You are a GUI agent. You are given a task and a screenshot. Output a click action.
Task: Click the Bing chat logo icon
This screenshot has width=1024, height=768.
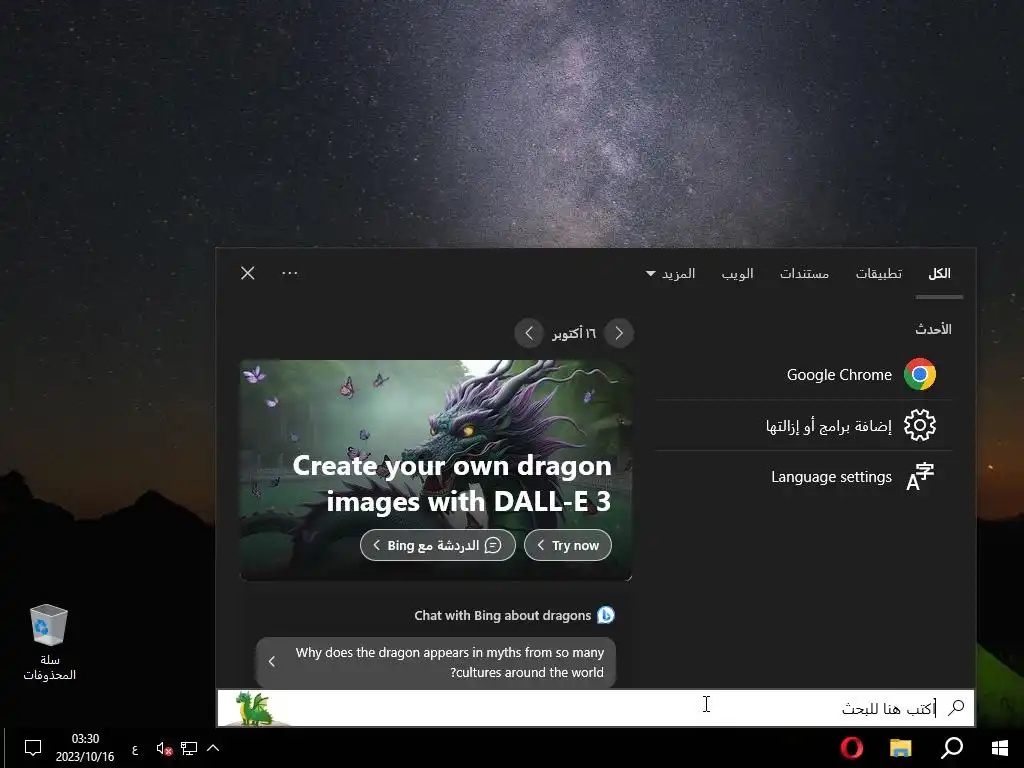tap(606, 615)
